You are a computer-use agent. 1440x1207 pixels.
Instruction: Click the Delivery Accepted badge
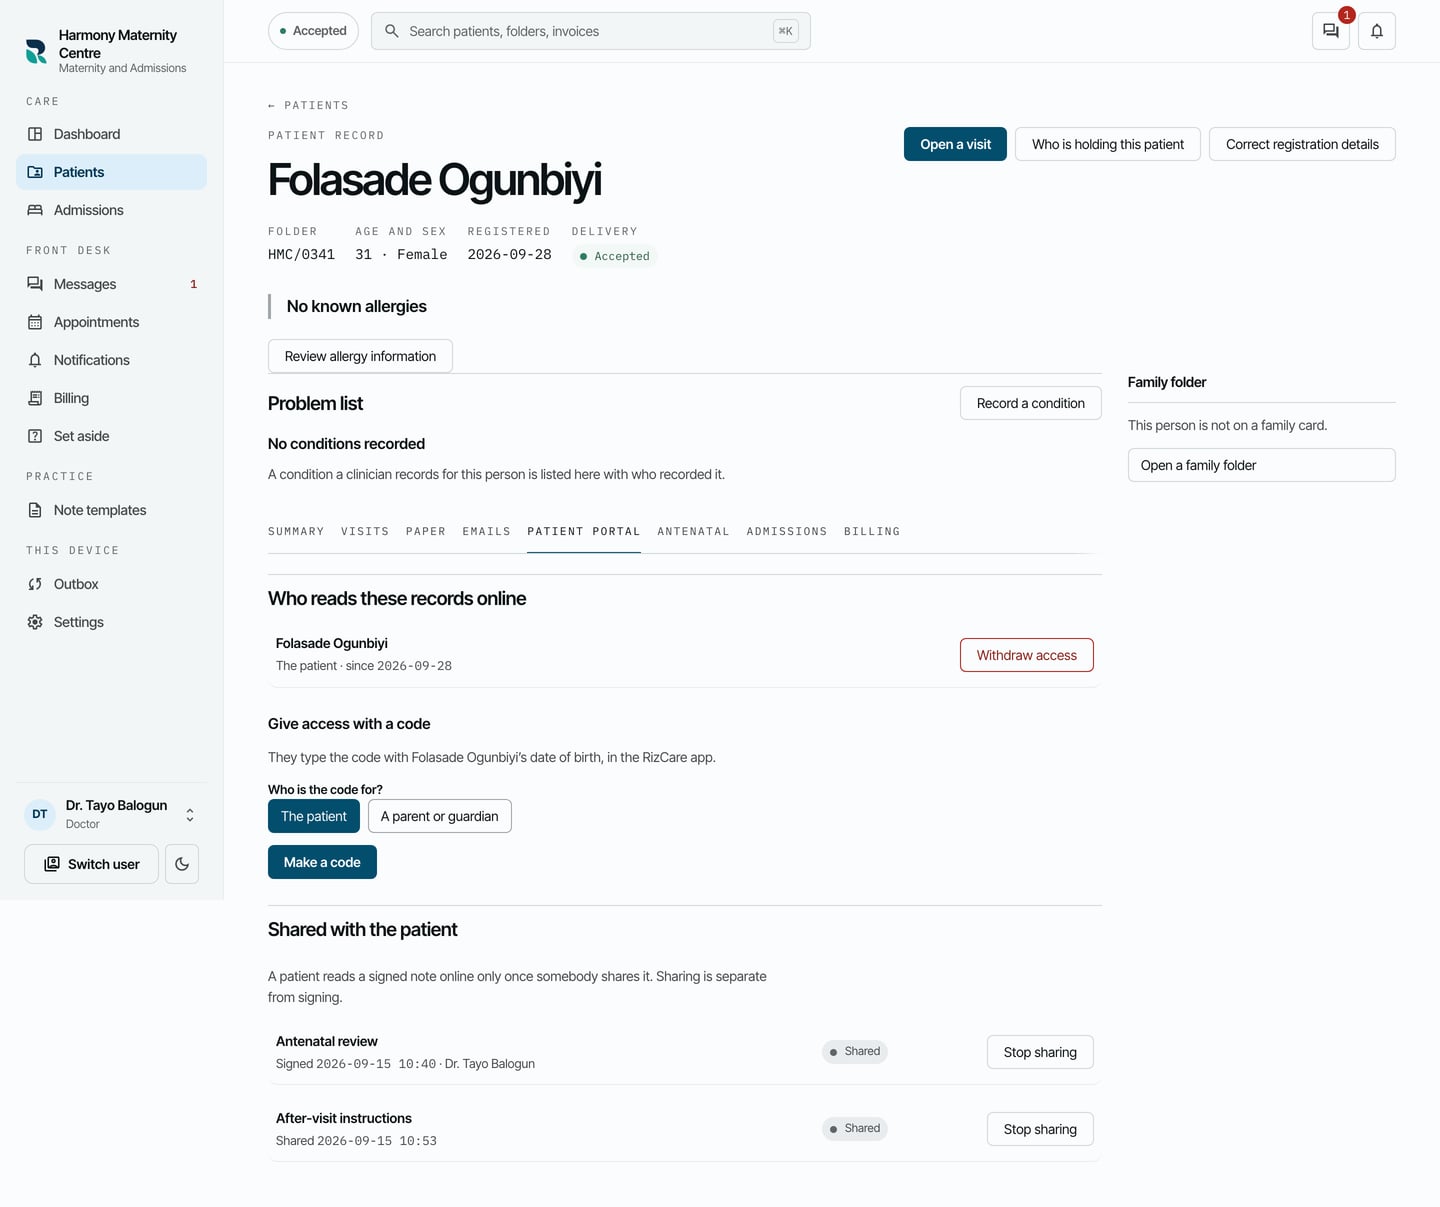(x=614, y=256)
